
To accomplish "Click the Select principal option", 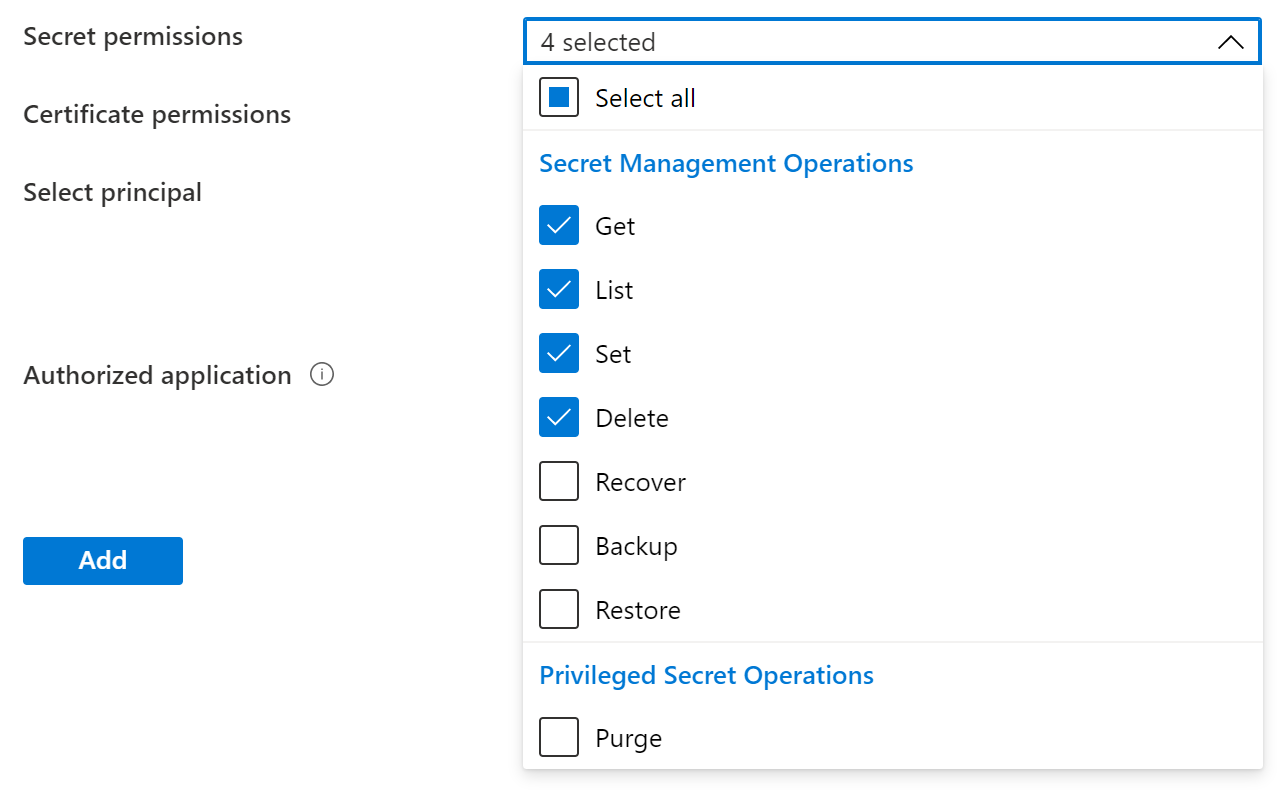I will click(x=112, y=191).
